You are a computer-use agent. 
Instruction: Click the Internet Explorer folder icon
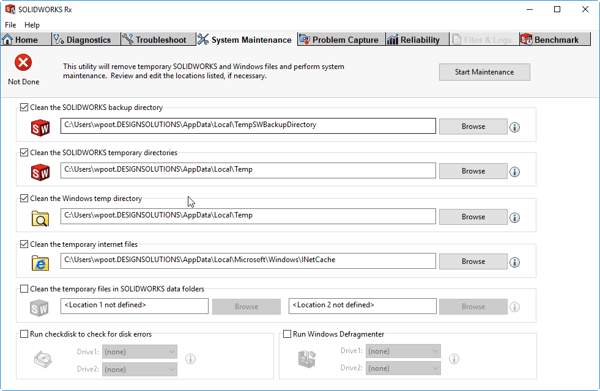(x=40, y=263)
